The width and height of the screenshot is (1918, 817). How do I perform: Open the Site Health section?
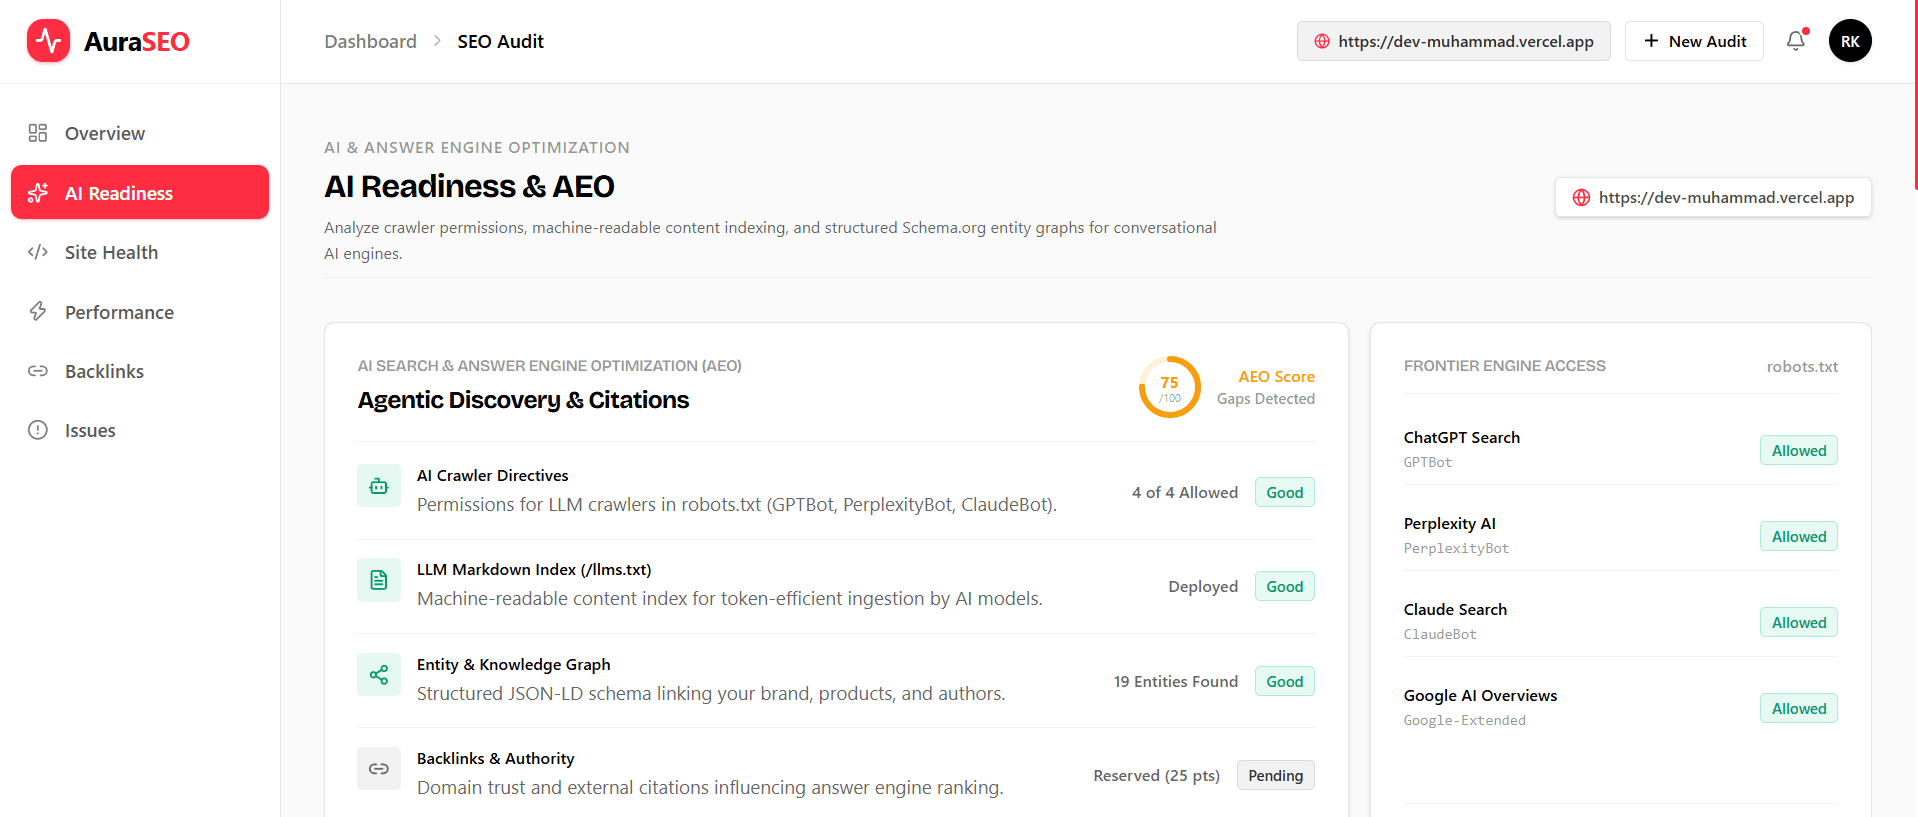140,252
